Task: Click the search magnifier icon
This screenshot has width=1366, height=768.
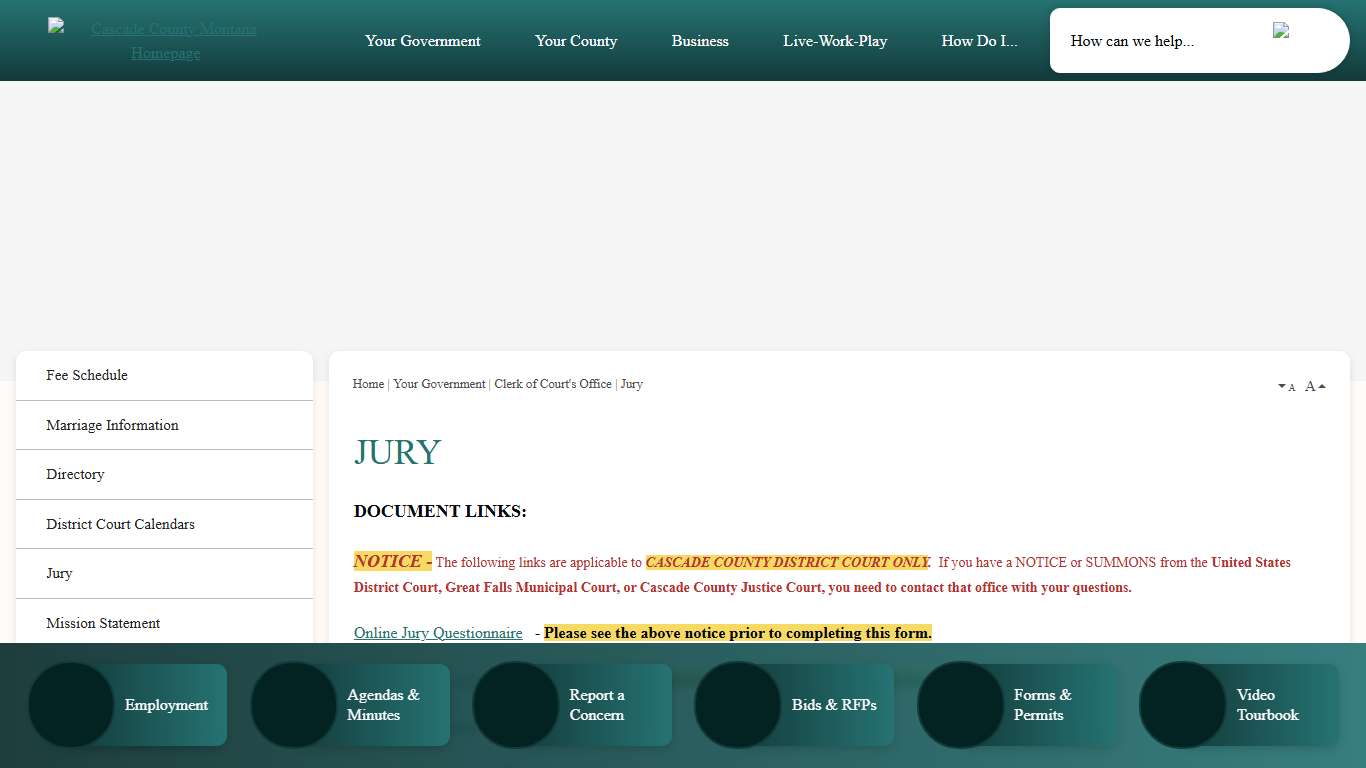Action: click(1281, 31)
